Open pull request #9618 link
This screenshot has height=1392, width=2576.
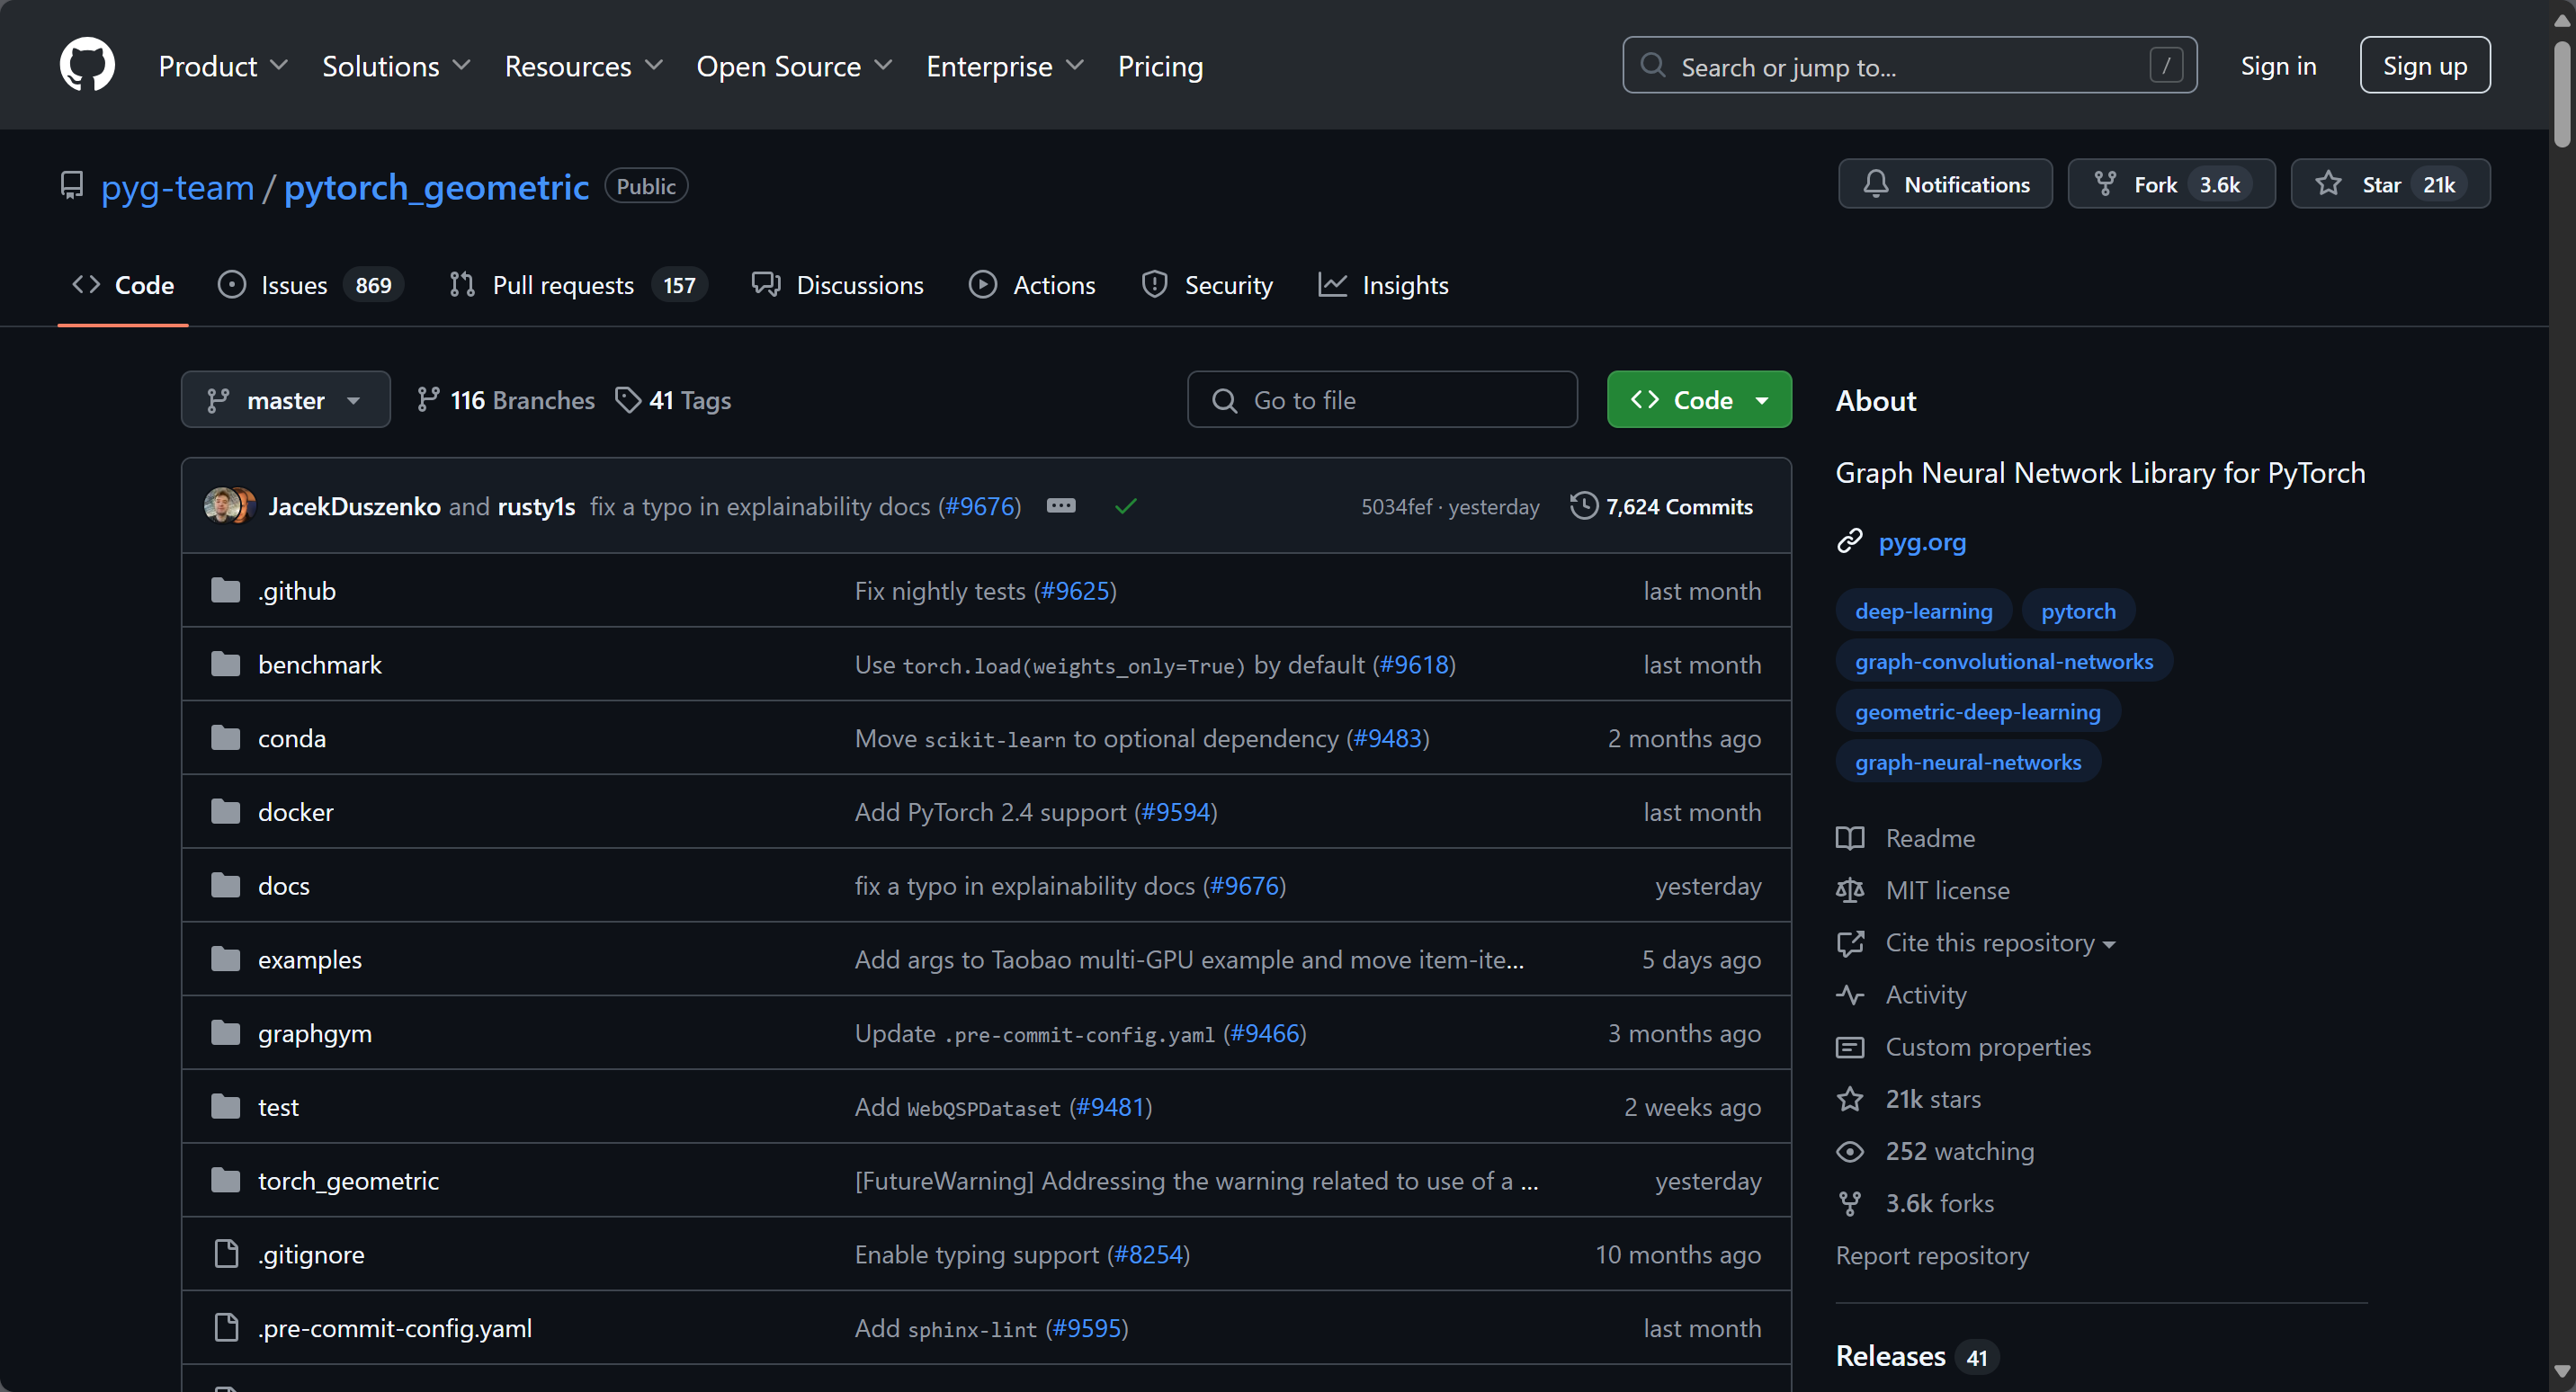1414,664
